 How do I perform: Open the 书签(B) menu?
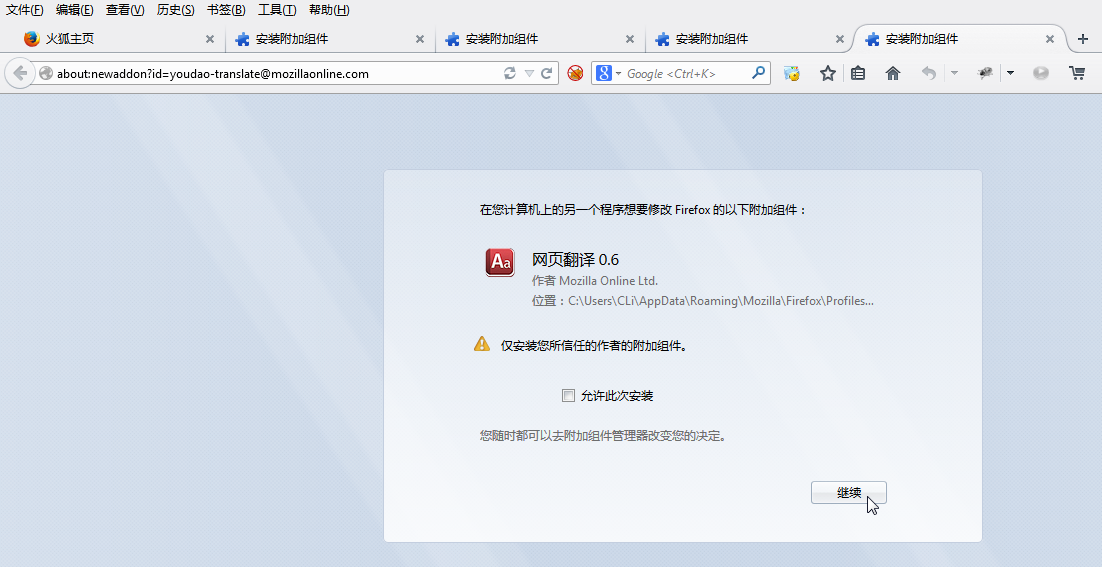(x=226, y=10)
